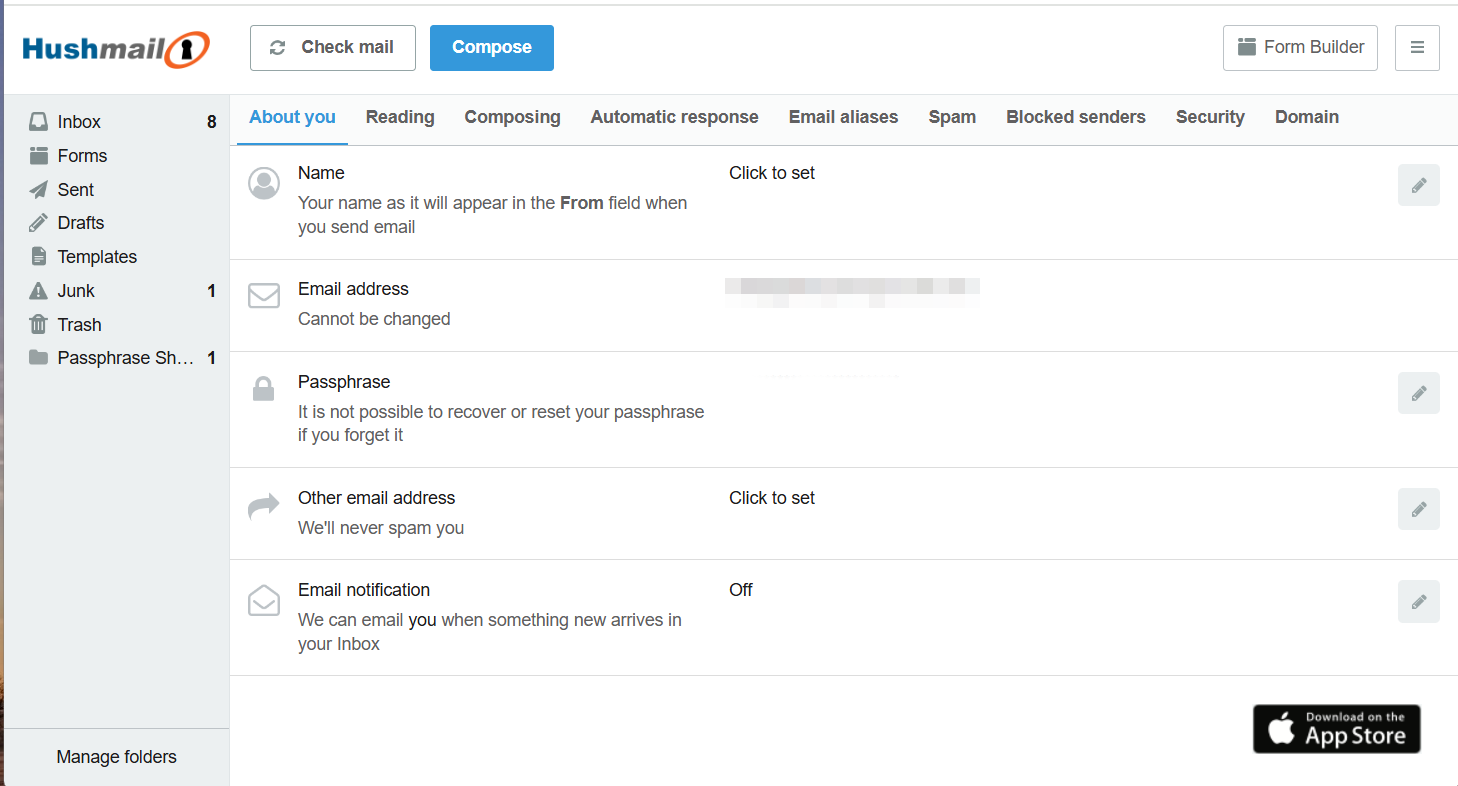Click 'Click to set' beside Other email address
This screenshot has height=786, width=1458.
[772, 498]
